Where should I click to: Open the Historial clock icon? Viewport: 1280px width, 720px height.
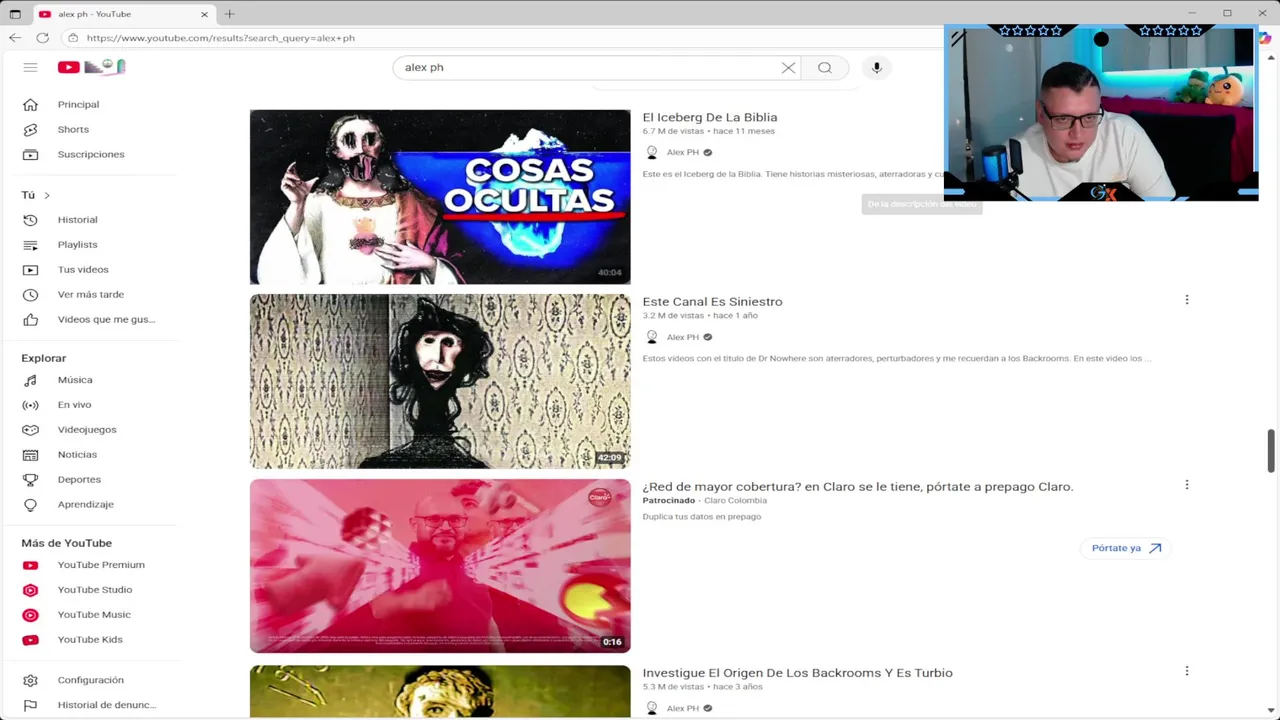(30, 219)
